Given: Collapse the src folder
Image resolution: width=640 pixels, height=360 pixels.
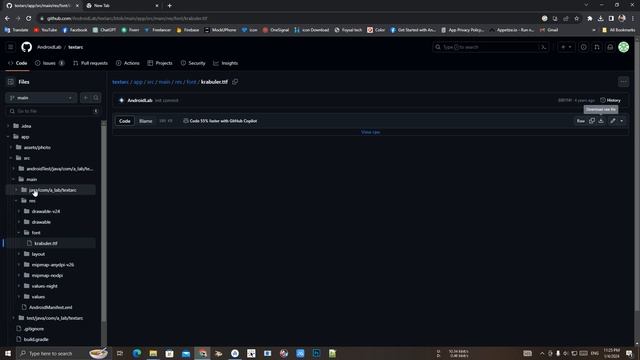Looking at the screenshot, I should [11, 158].
